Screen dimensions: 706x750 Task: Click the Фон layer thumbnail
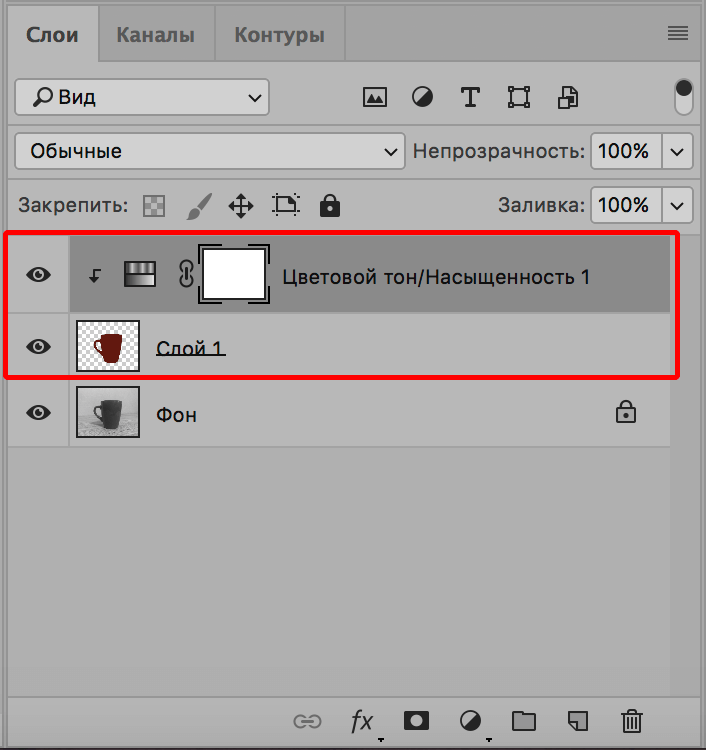[x=108, y=412]
